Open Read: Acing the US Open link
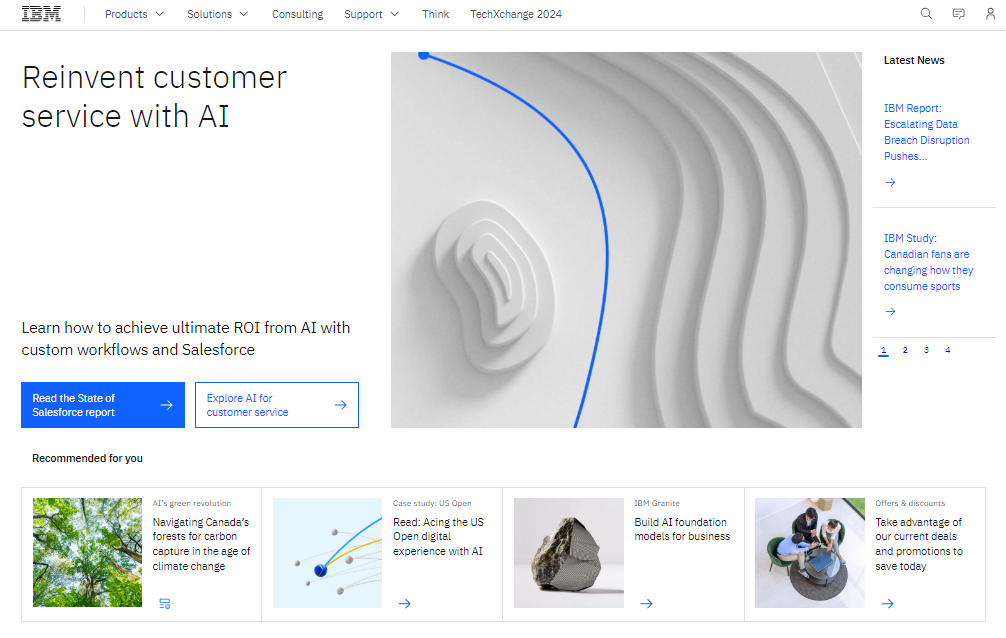The width and height of the screenshot is (1006, 638). click(438, 537)
